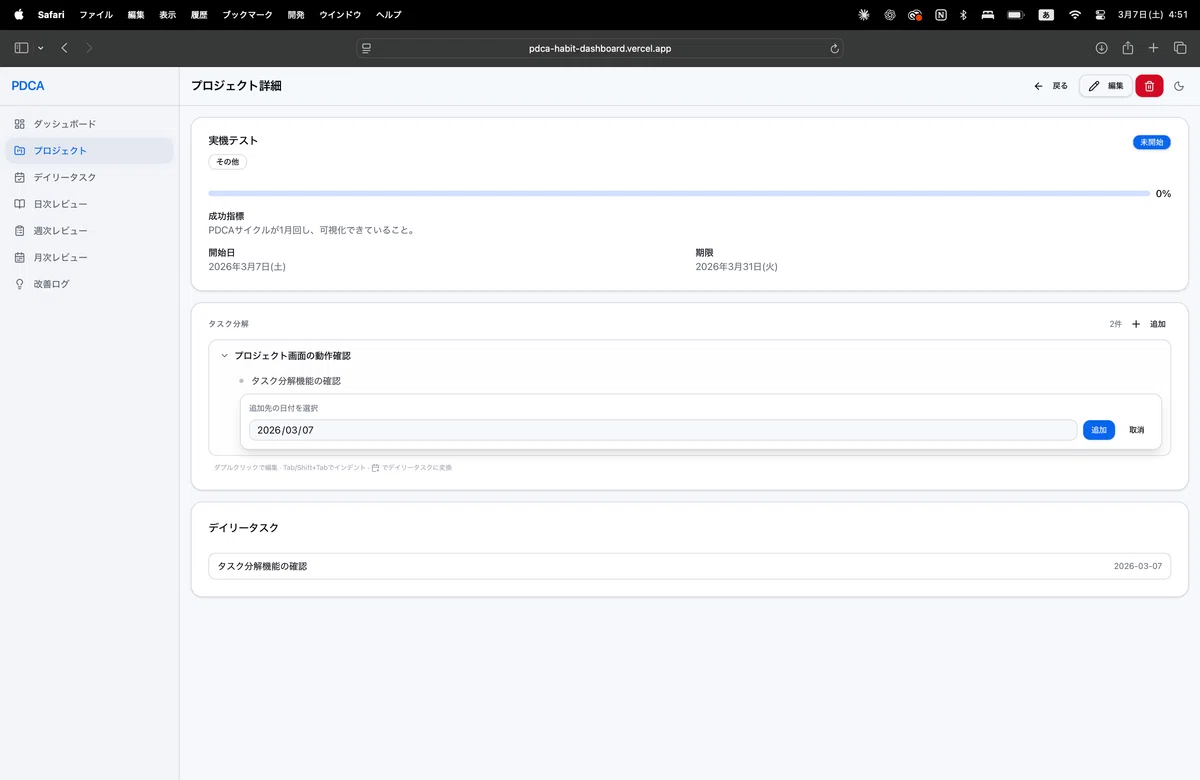Show Safari tab overview icon
The width and height of the screenshot is (1200, 780).
point(1180,48)
